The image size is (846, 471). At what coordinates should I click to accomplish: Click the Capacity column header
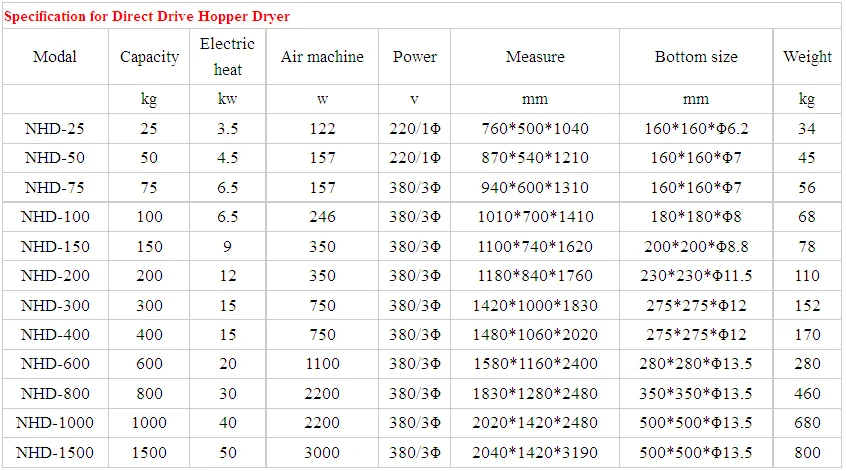tap(150, 57)
